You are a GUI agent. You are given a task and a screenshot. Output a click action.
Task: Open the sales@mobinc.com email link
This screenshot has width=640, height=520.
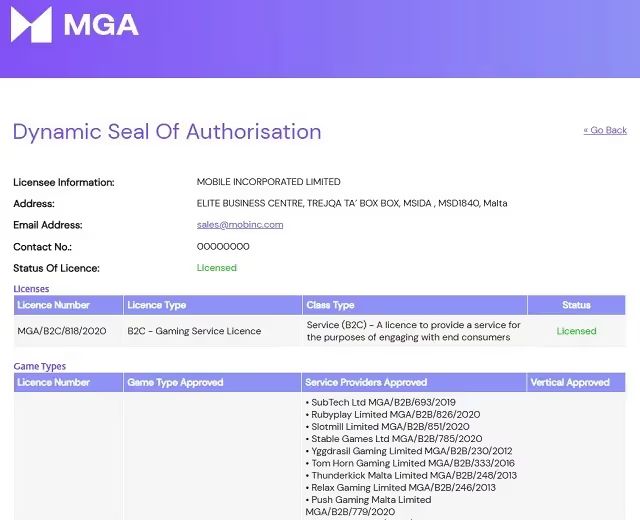pos(240,225)
